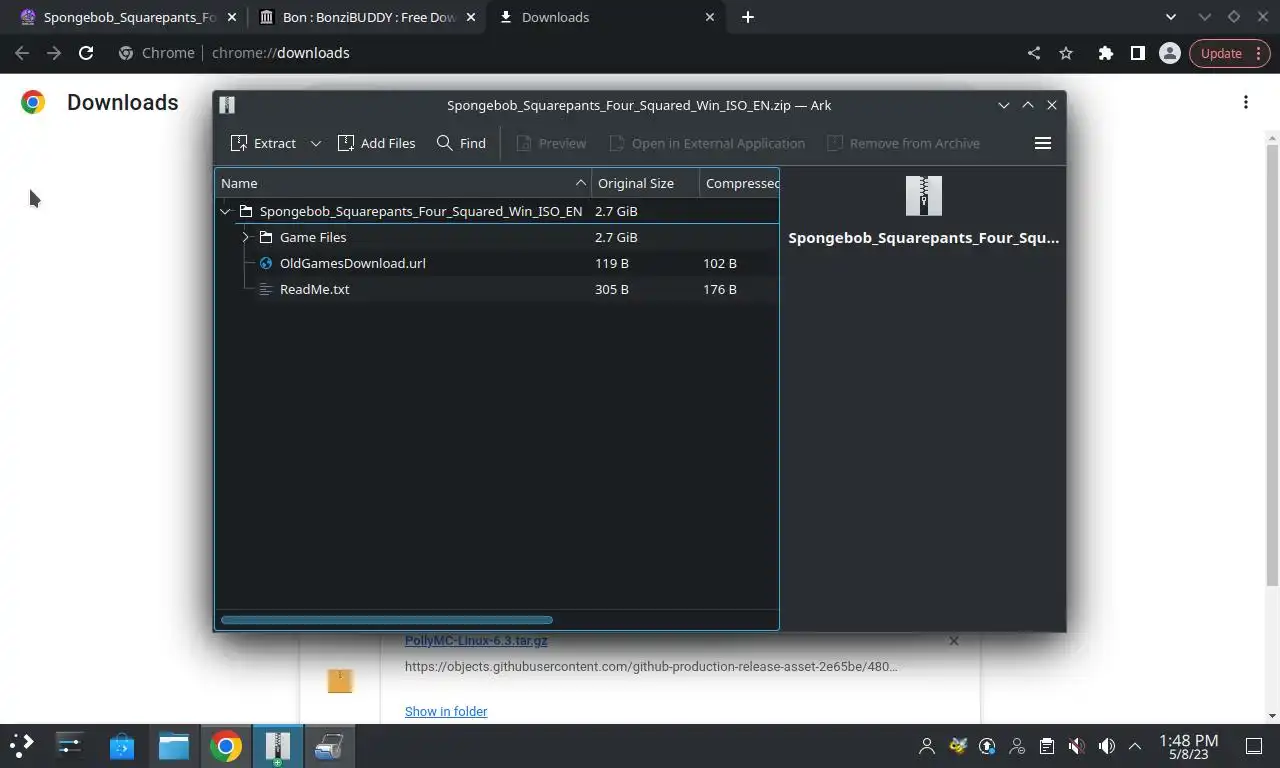Select the ReadMe.txt file
The height and width of the screenshot is (768, 1280).
click(314, 289)
